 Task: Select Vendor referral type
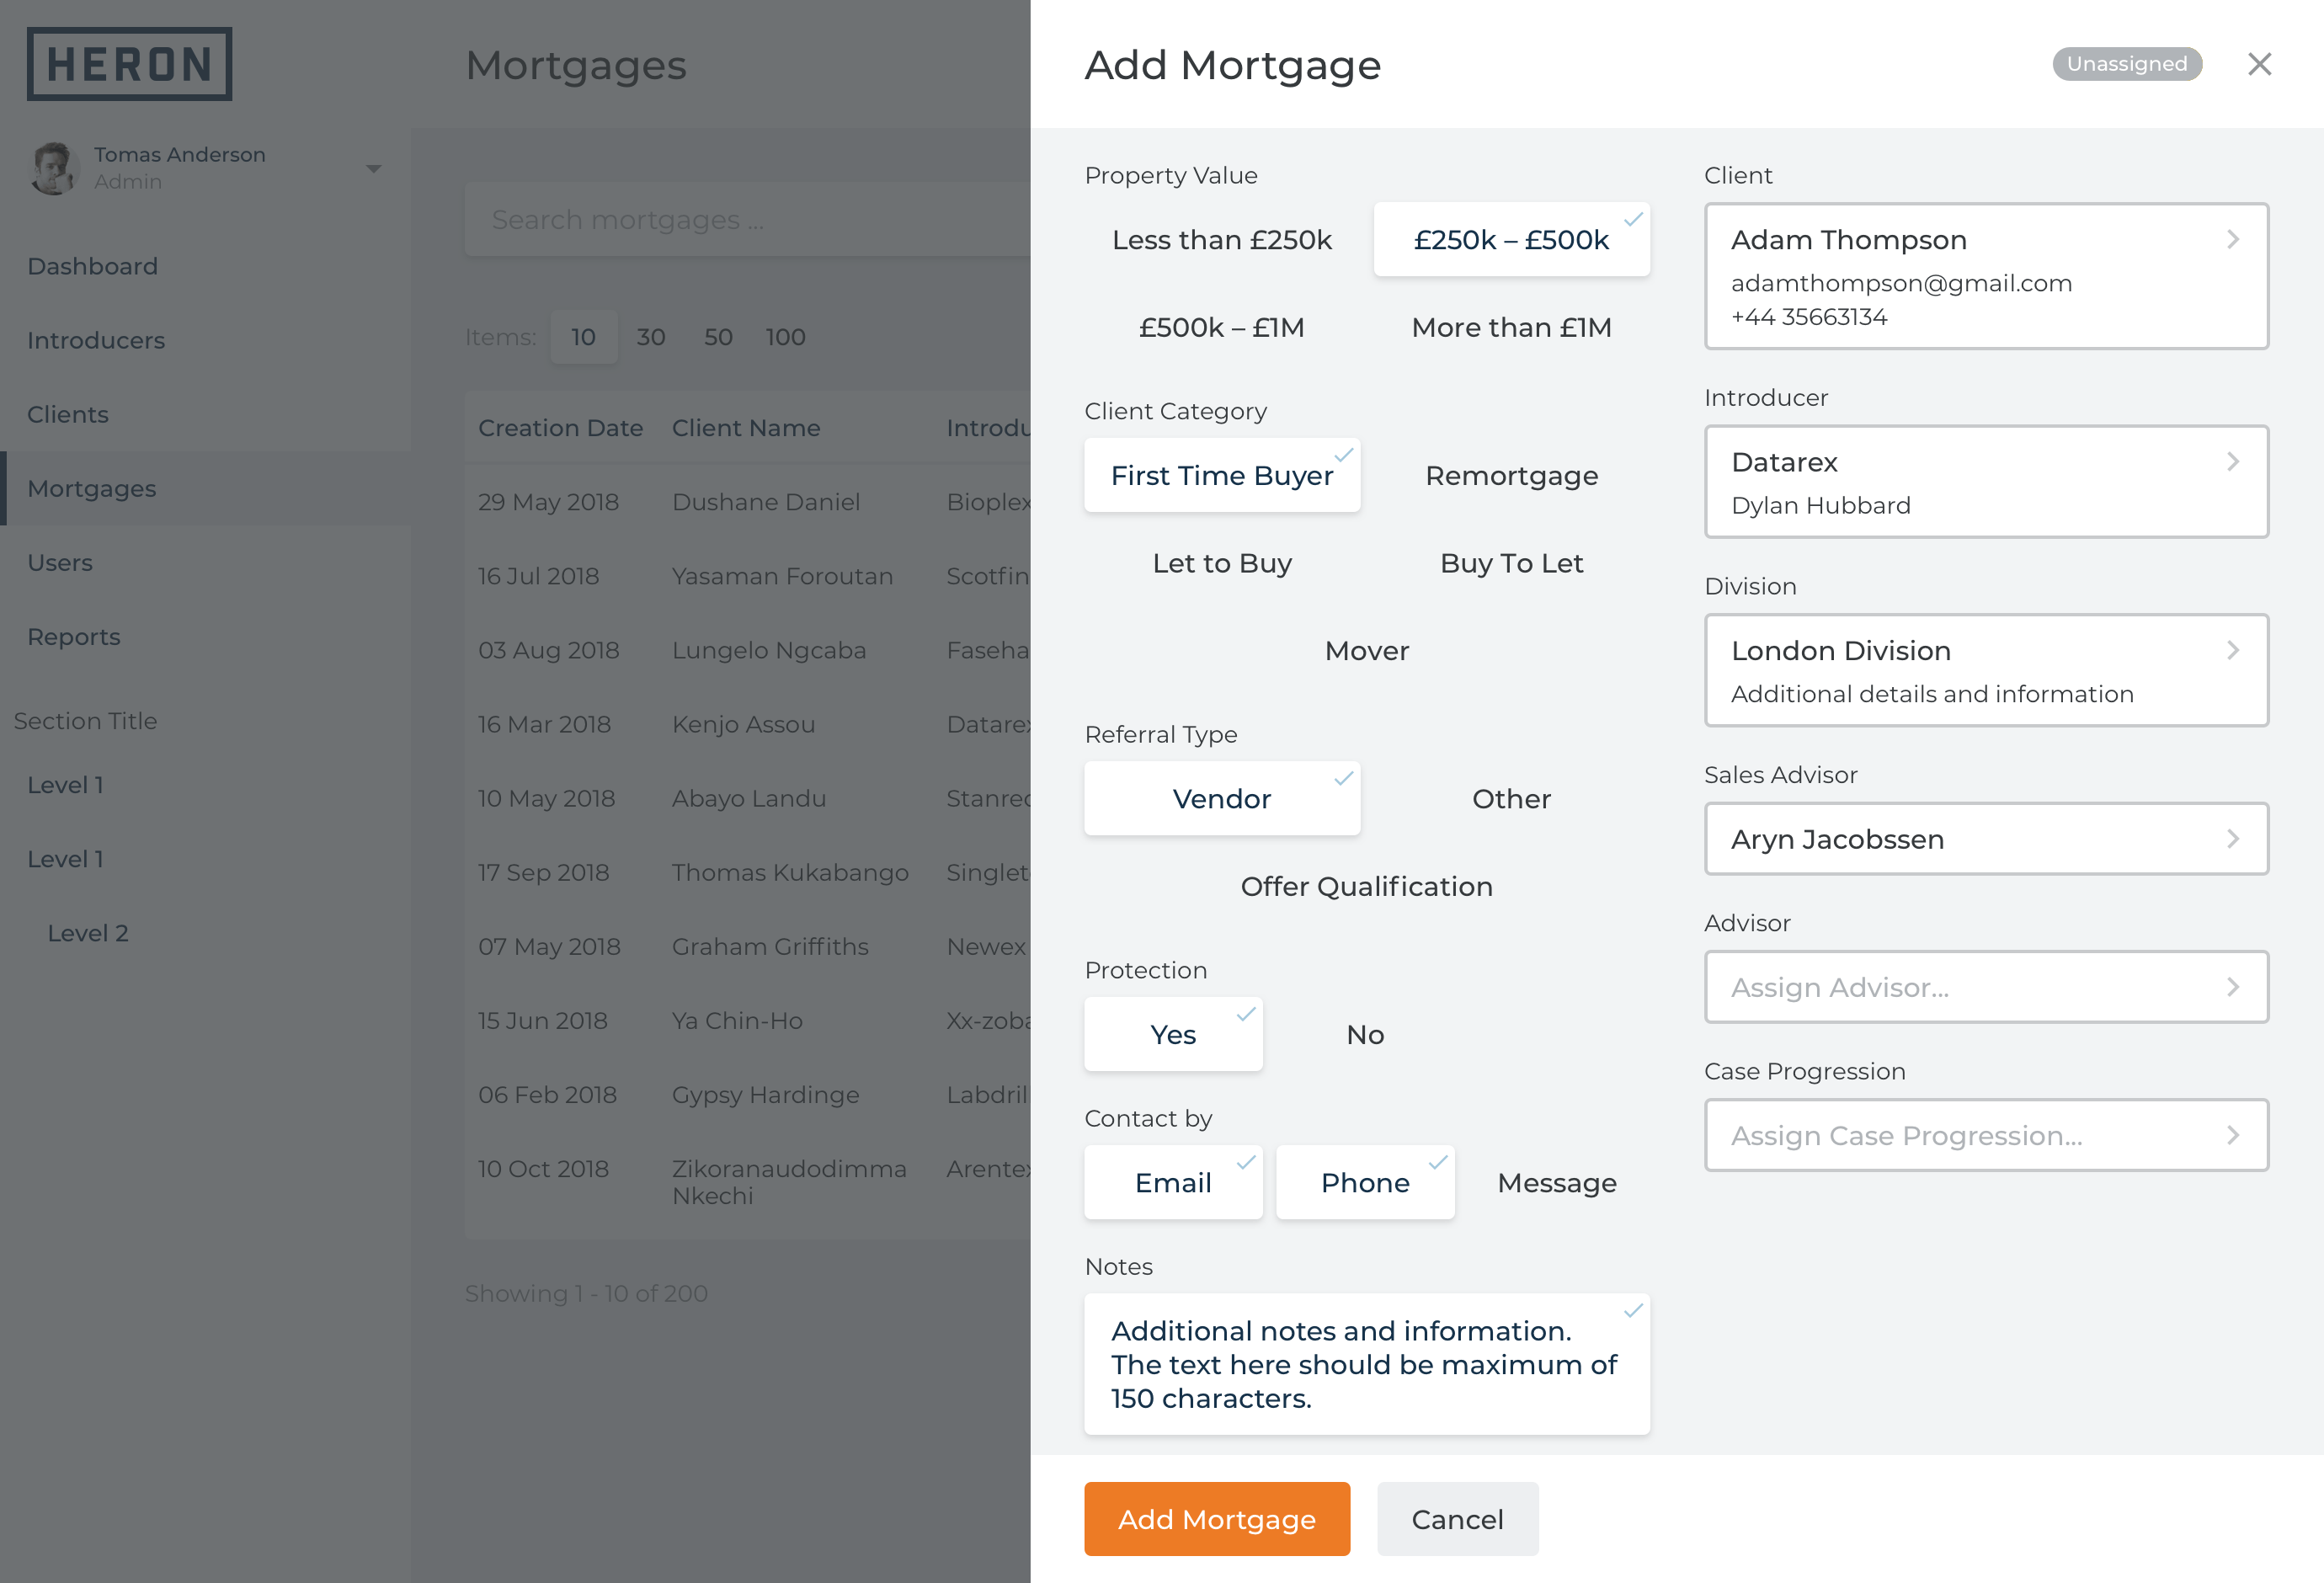pos(1222,799)
